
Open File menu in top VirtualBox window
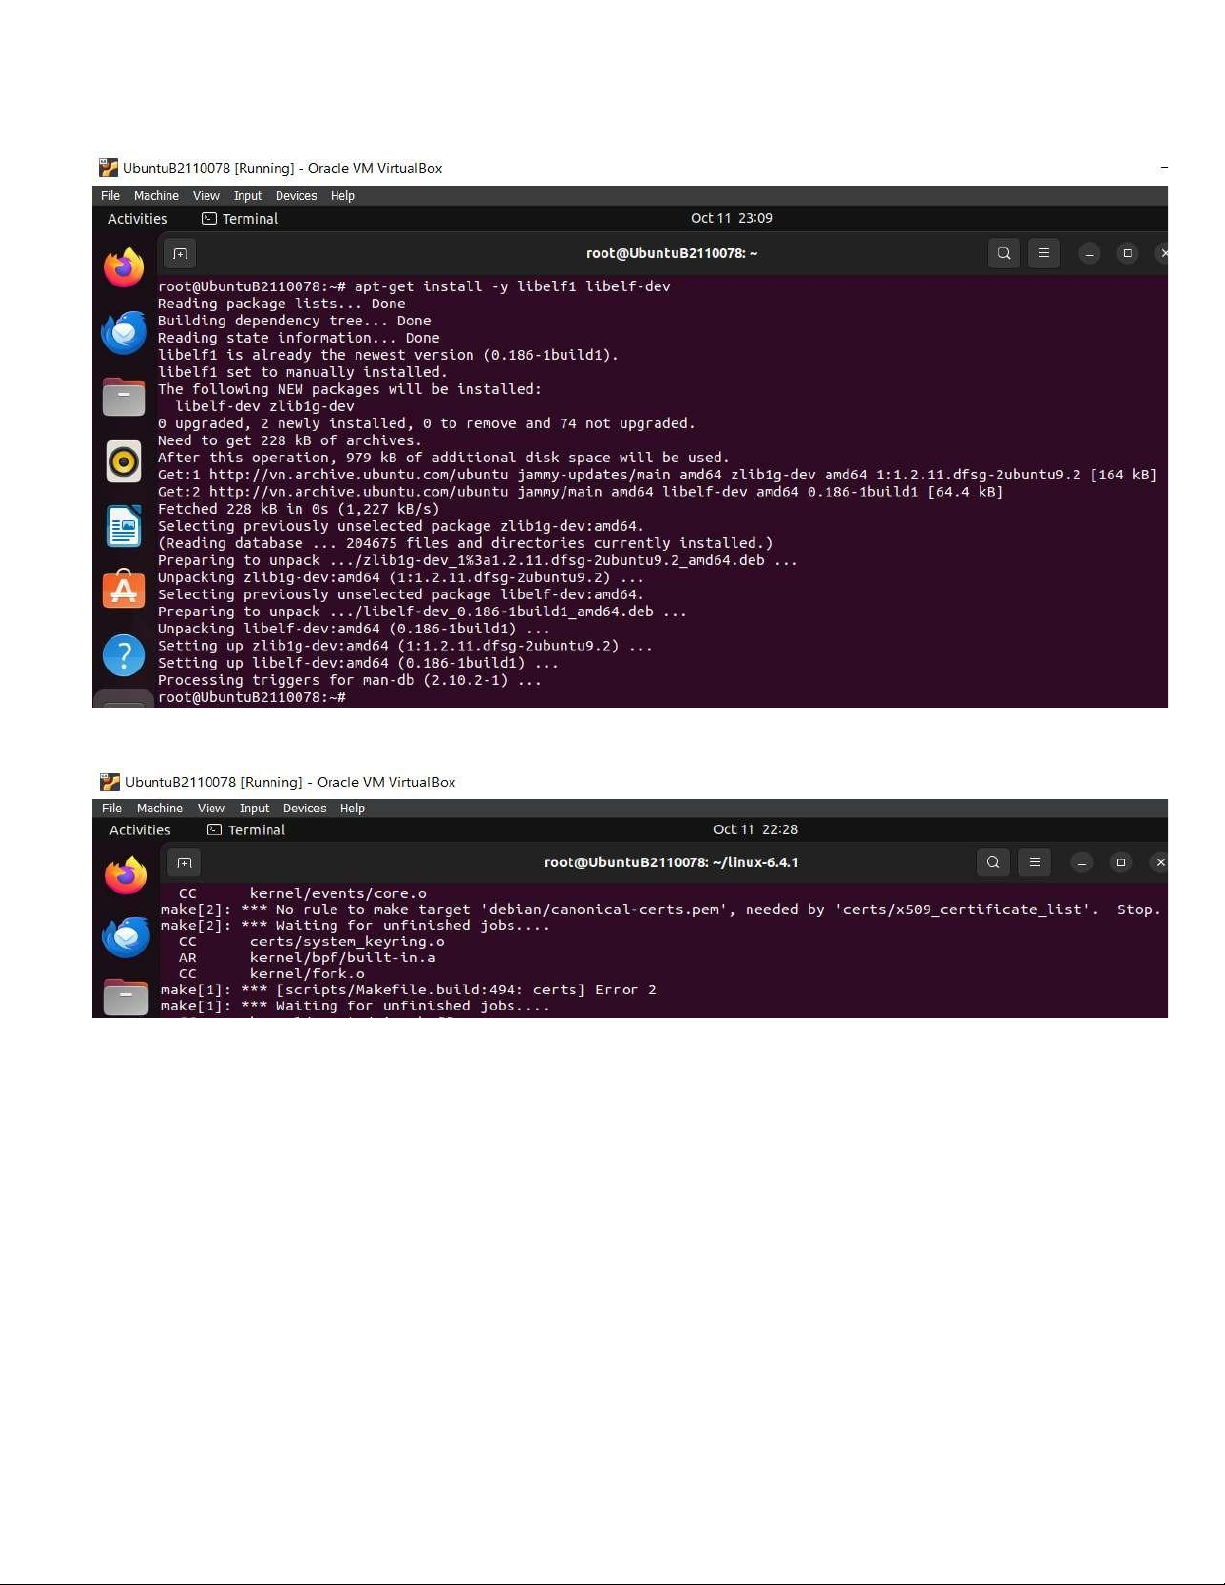[111, 196]
